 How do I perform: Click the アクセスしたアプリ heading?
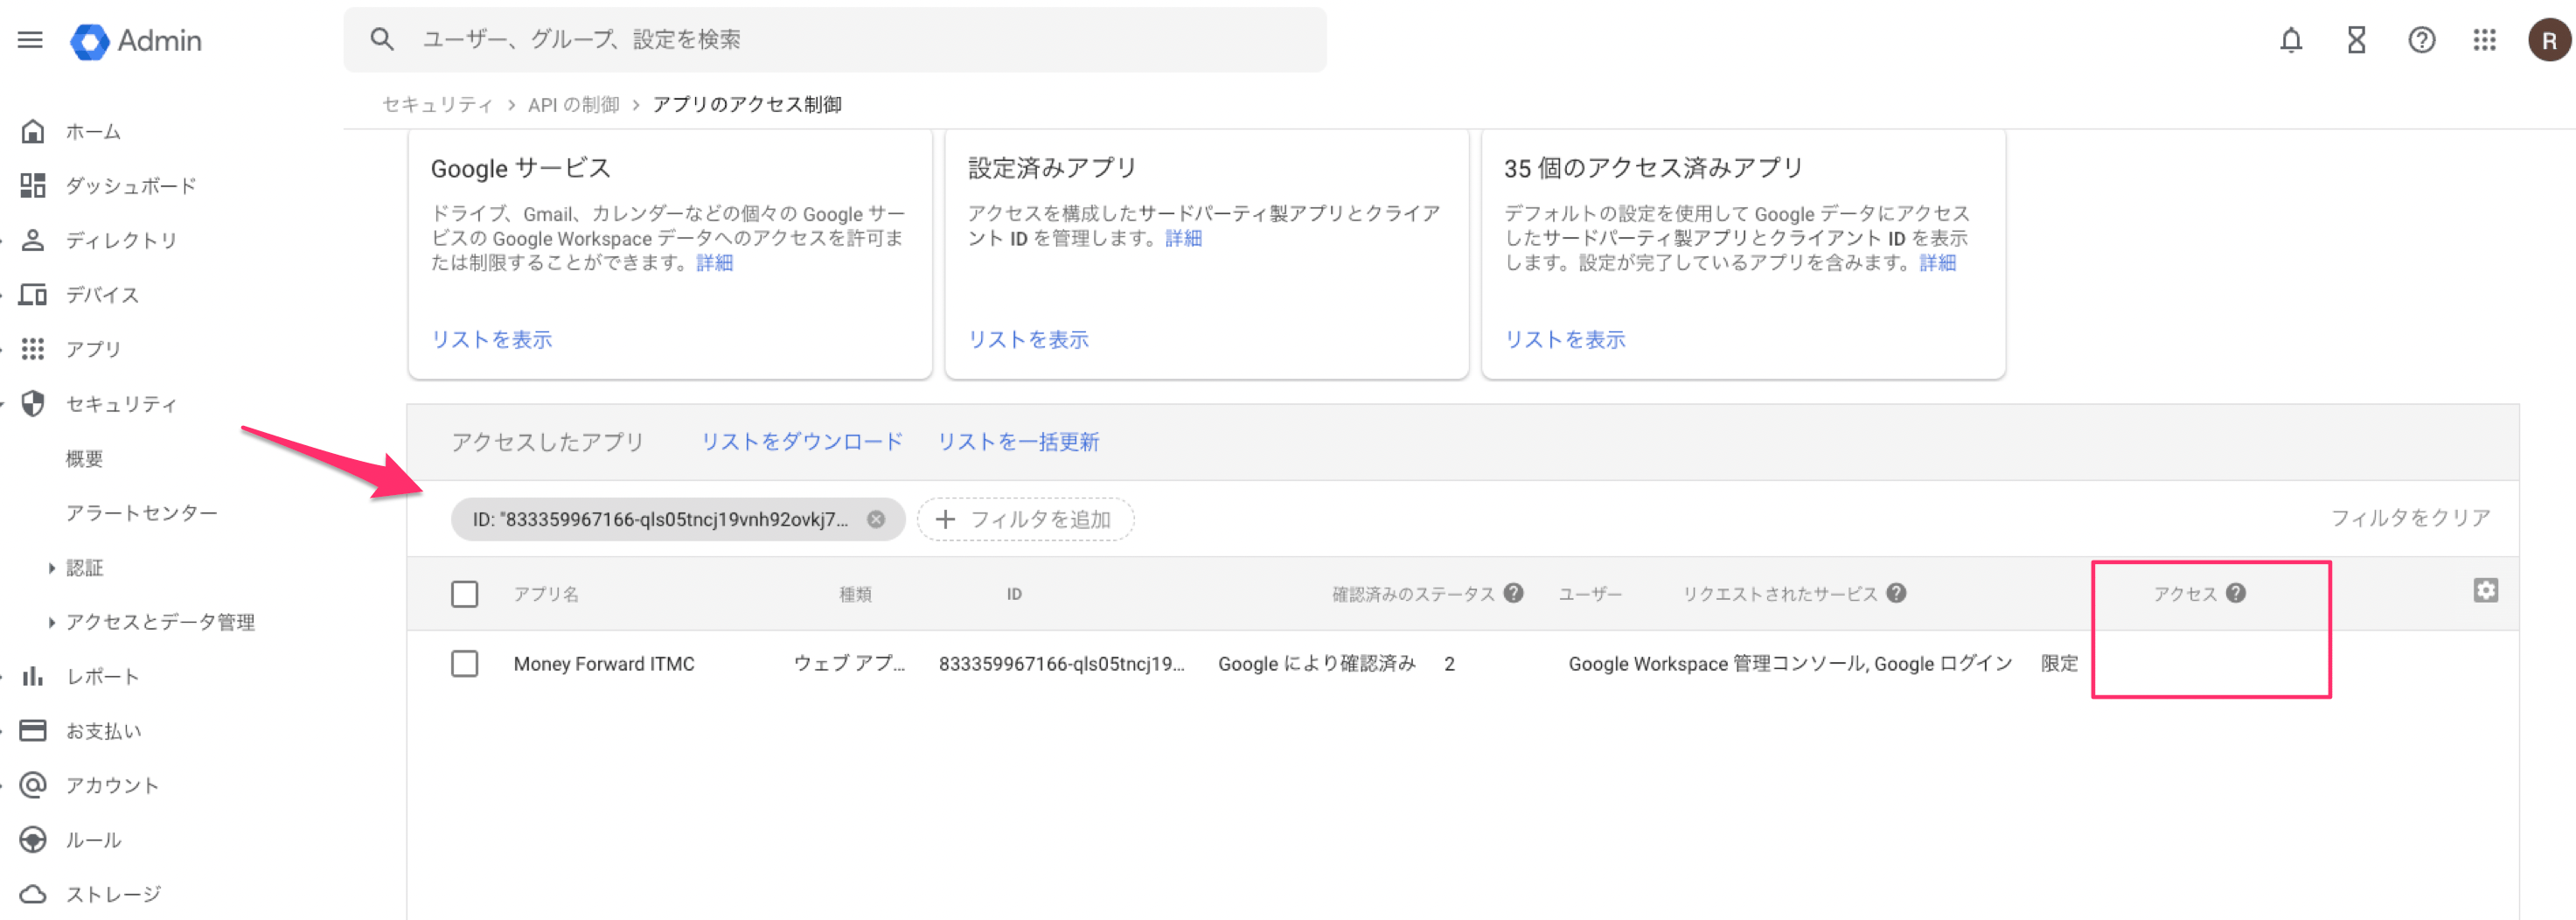pyautogui.click(x=547, y=441)
